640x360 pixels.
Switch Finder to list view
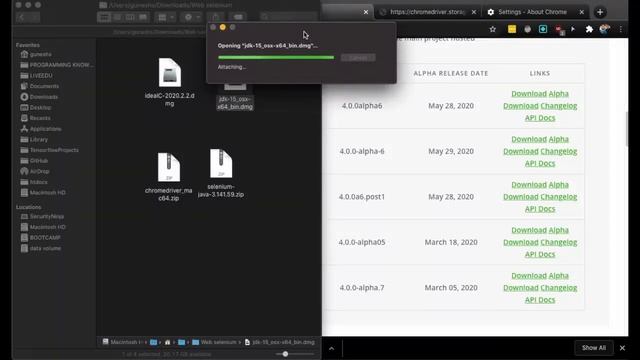coord(117,17)
